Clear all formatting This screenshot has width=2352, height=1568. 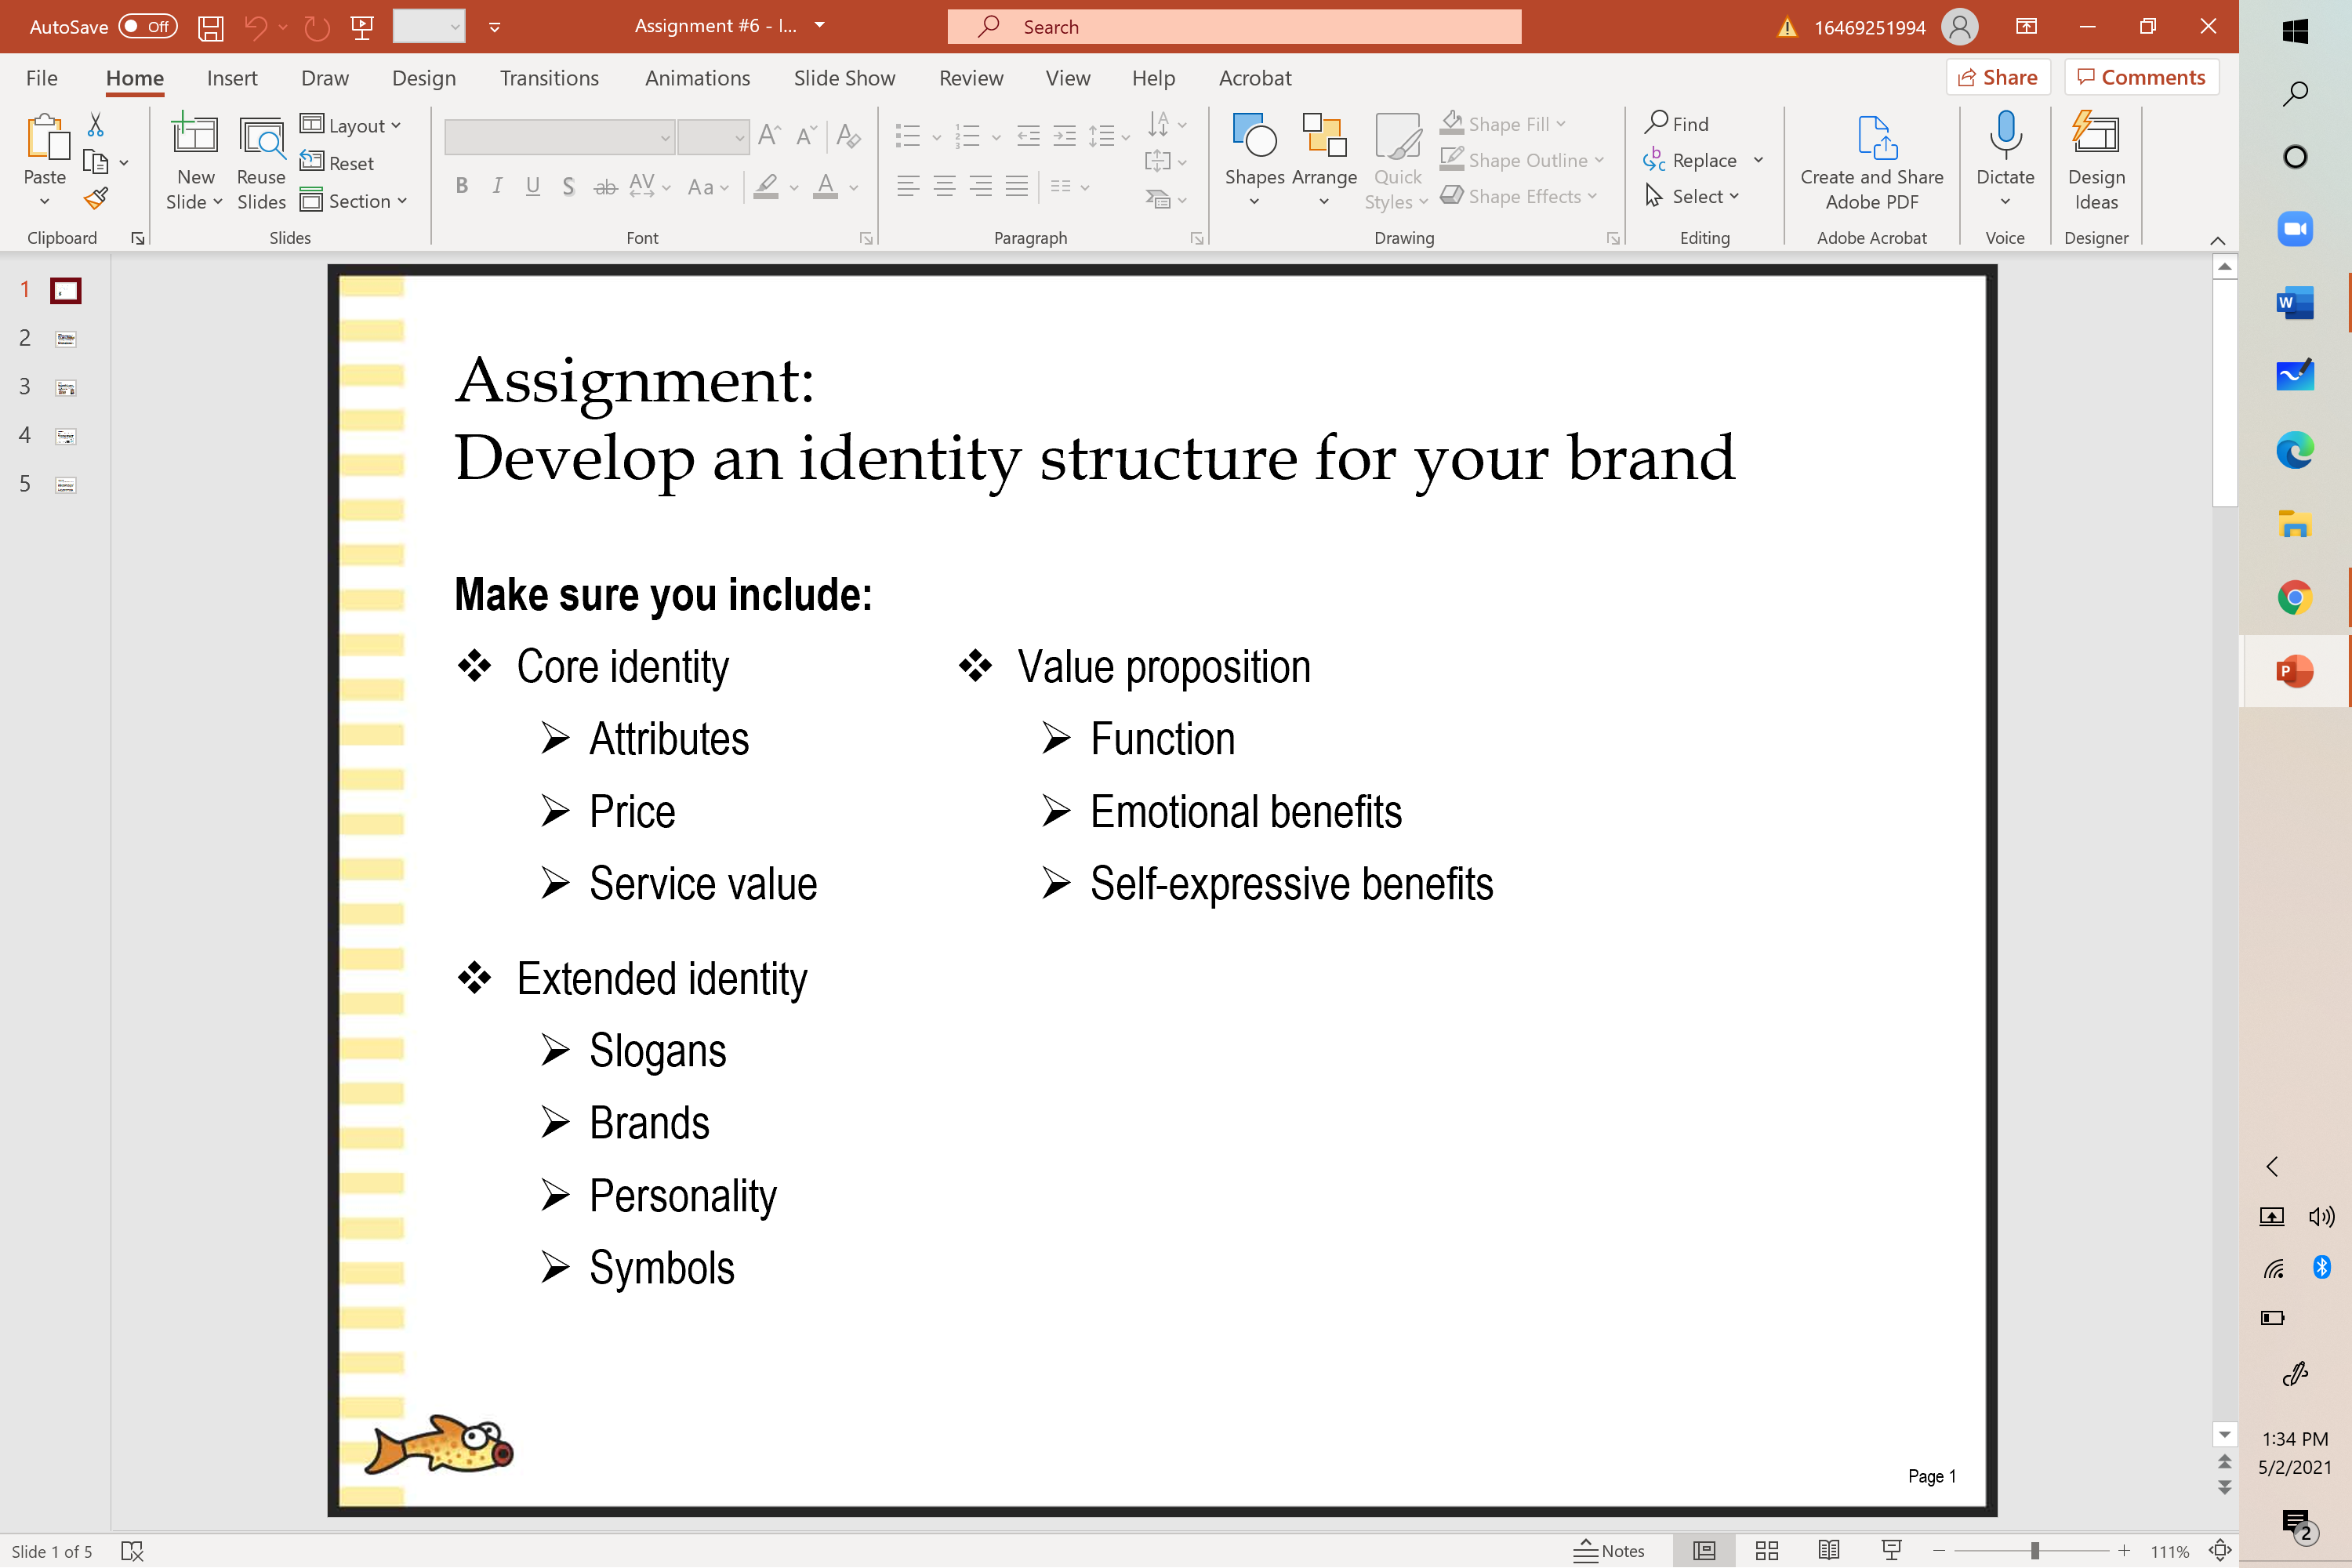pos(848,135)
